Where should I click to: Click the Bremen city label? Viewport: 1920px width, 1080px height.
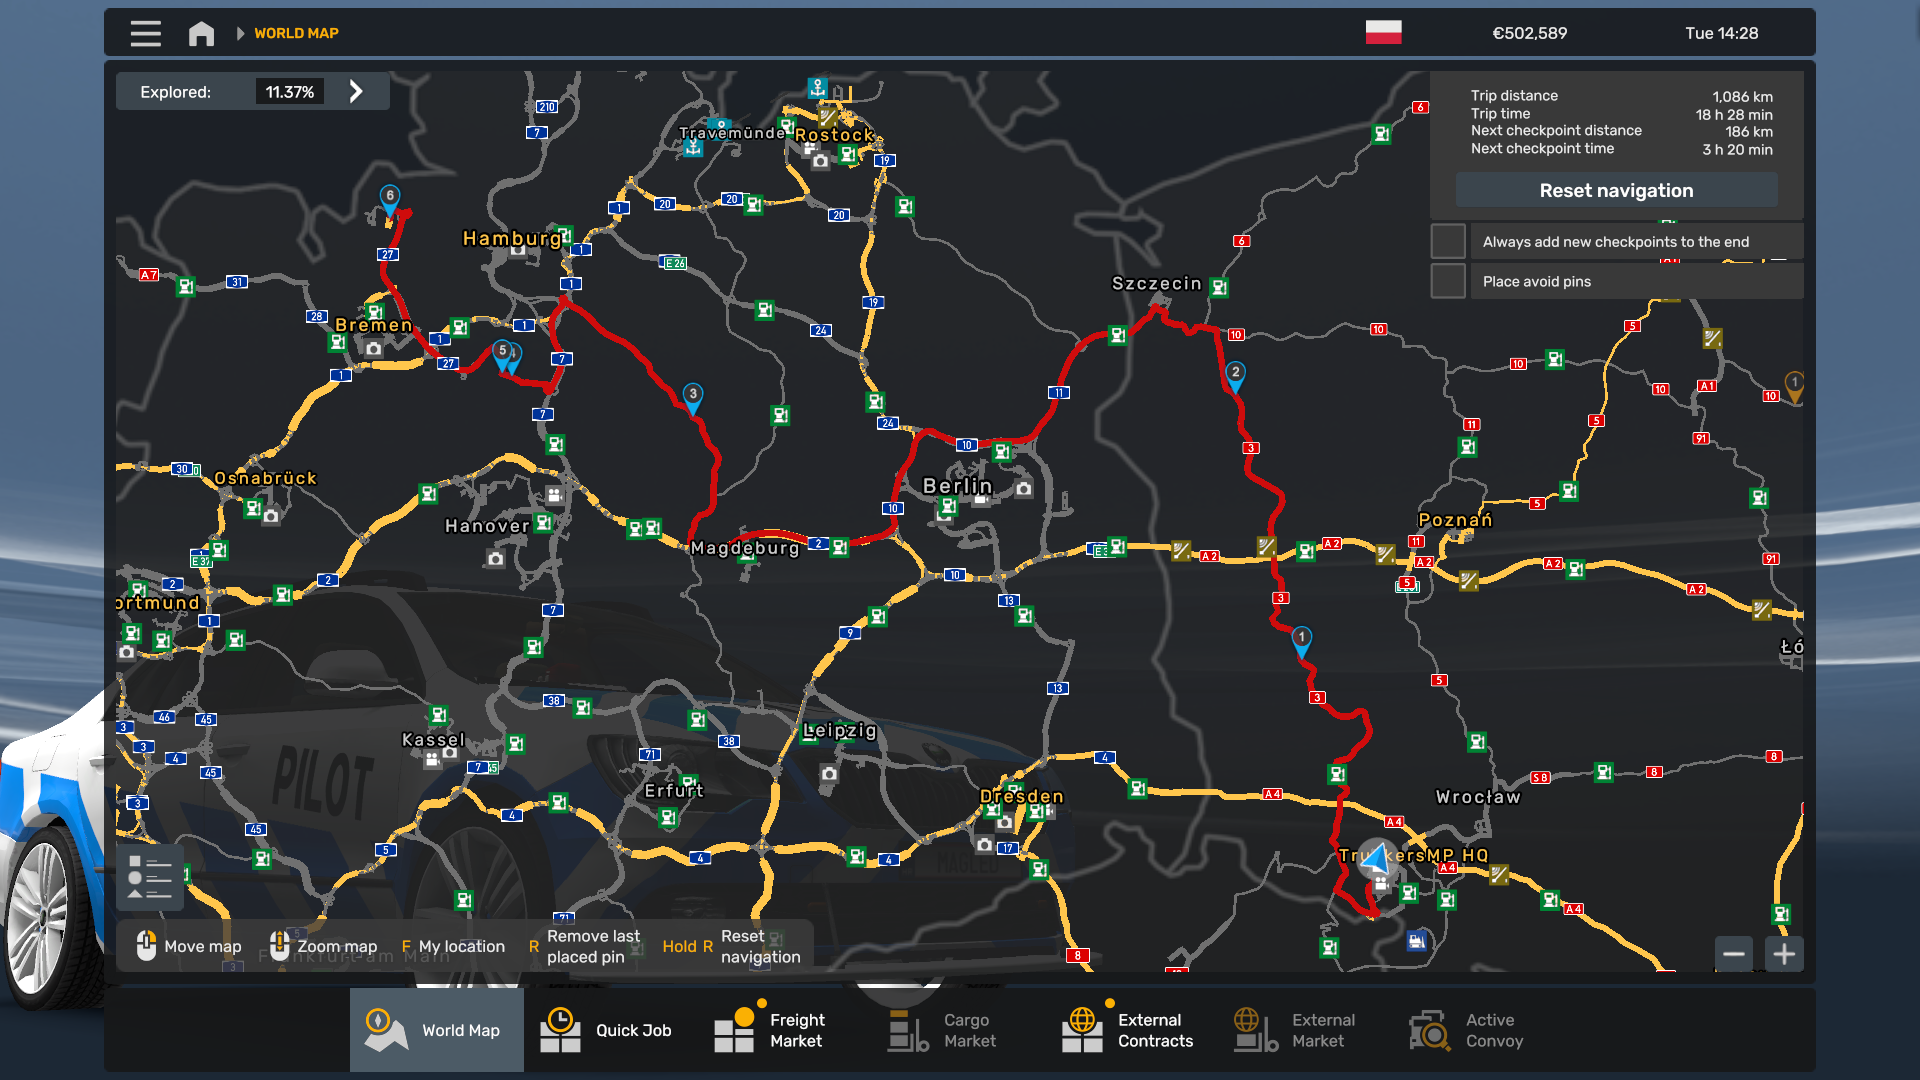tap(373, 325)
